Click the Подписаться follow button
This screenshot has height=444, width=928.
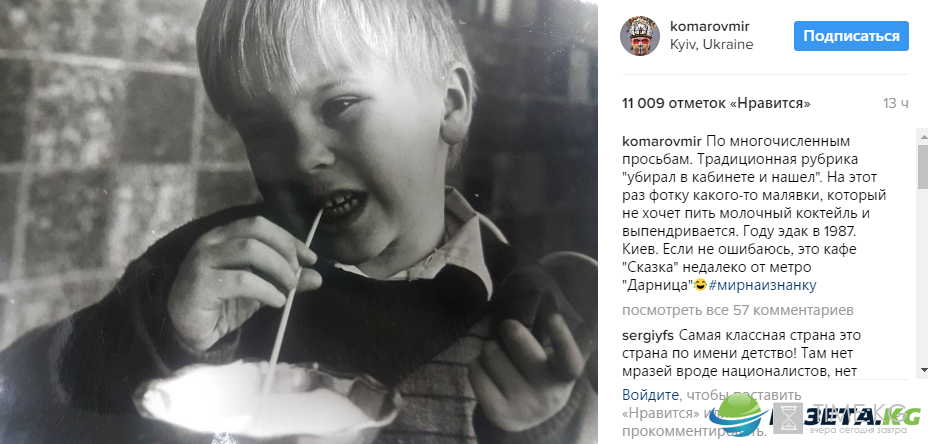point(851,36)
